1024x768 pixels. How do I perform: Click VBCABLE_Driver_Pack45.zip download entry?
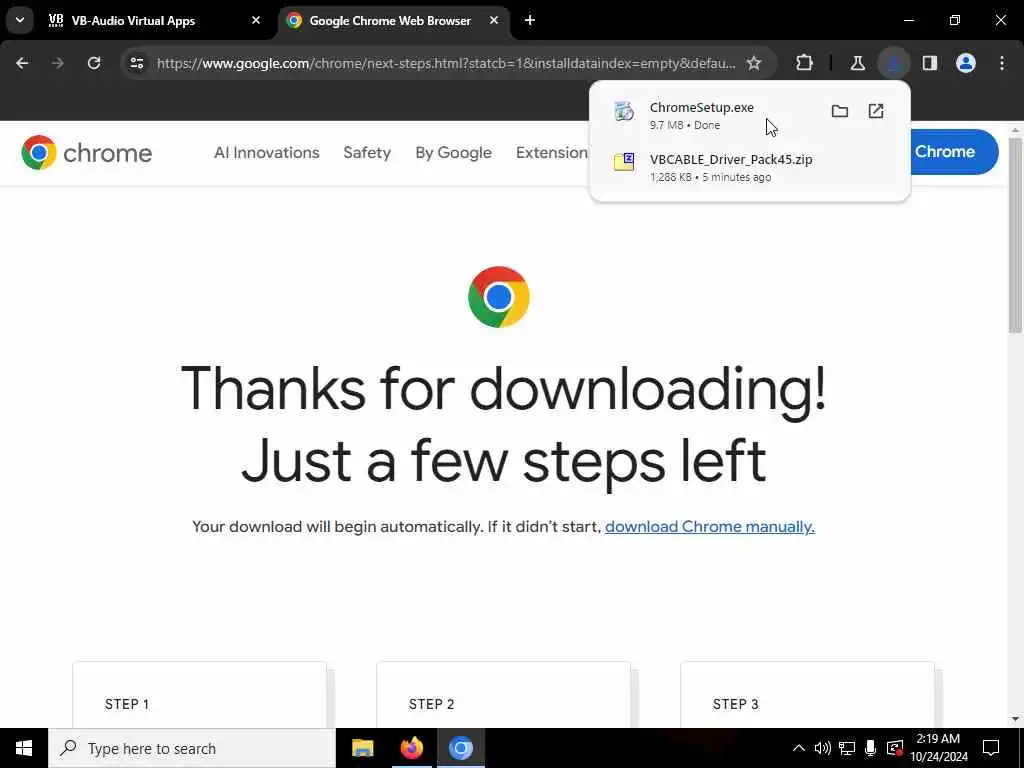pos(749,167)
